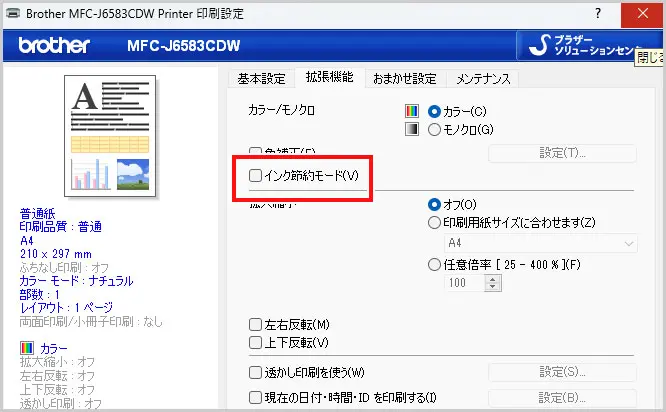
Task: Click the scaling percentage field showing 100
Action: (x=465, y=283)
